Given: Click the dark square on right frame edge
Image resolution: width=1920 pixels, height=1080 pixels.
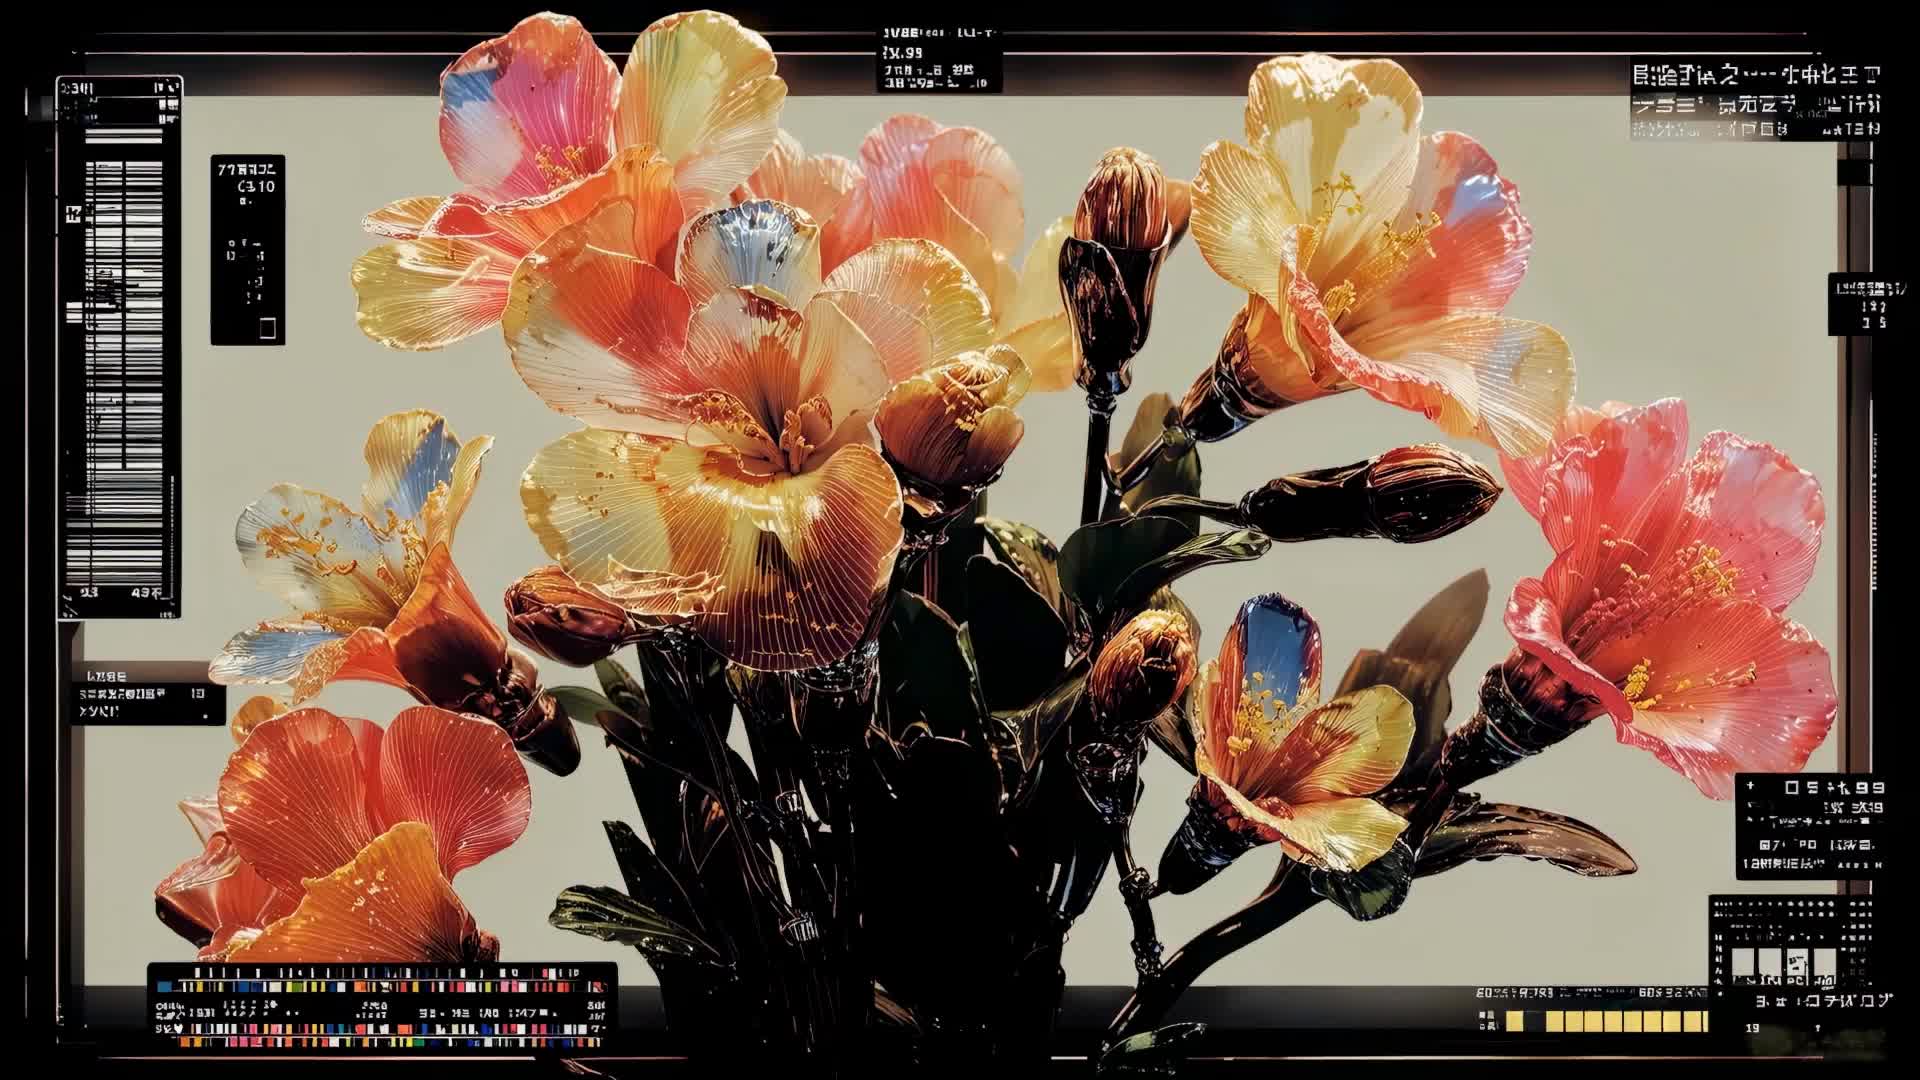Looking at the screenshot, I should click(1853, 173).
